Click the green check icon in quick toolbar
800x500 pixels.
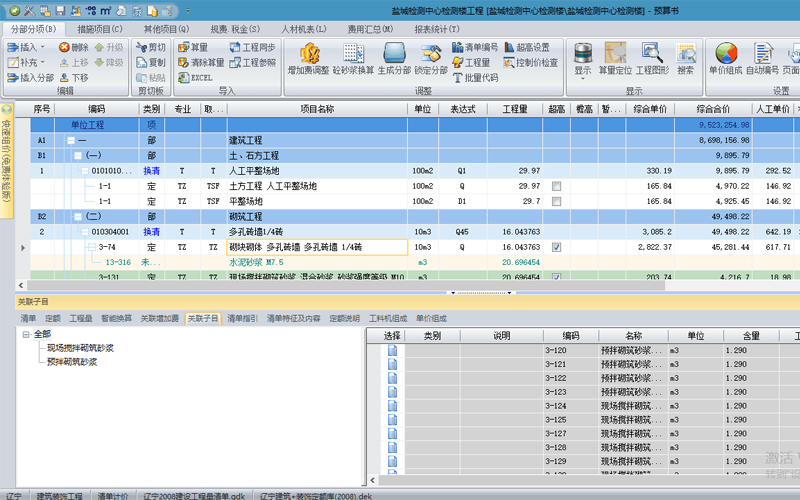[x=14, y=10]
